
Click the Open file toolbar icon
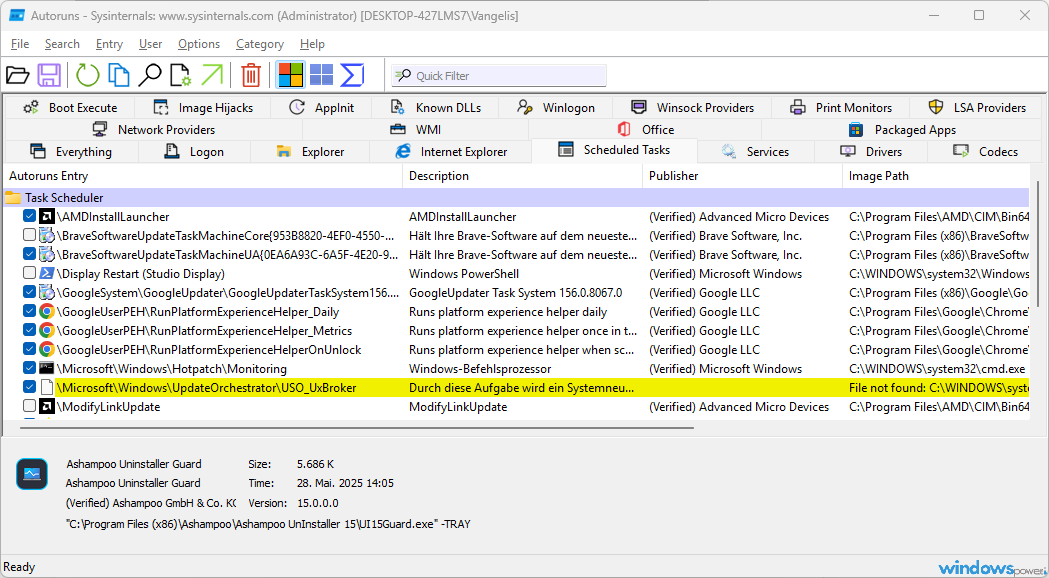click(x=17, y=75)
